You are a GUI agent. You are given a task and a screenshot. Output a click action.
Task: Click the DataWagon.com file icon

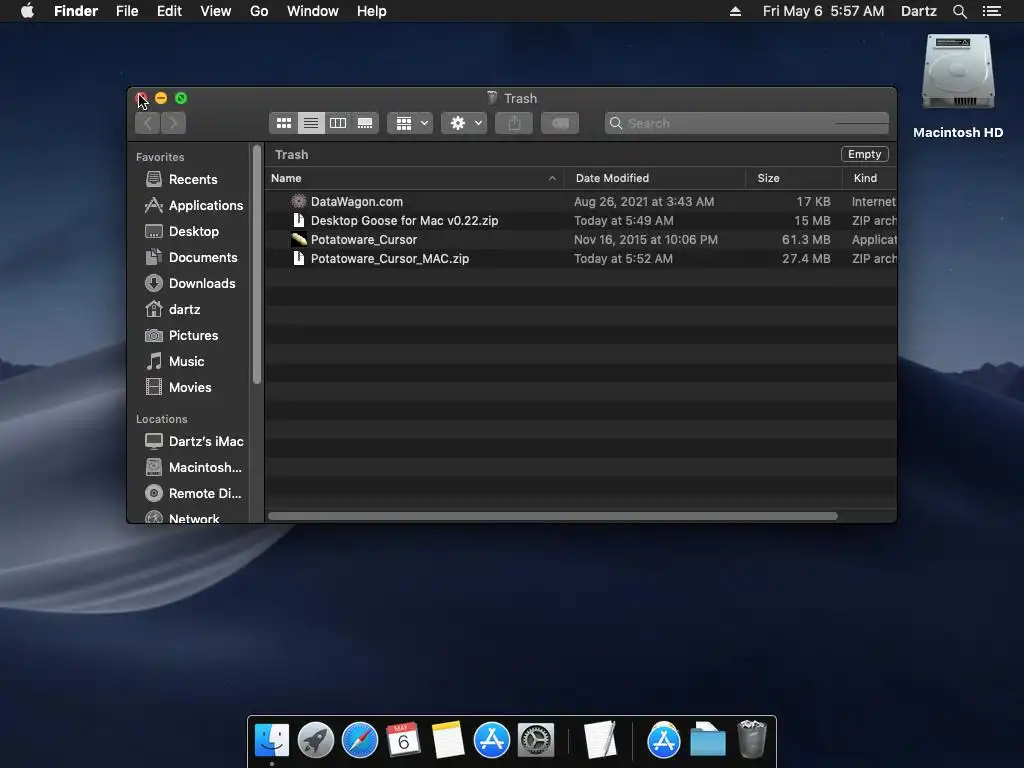298,201
